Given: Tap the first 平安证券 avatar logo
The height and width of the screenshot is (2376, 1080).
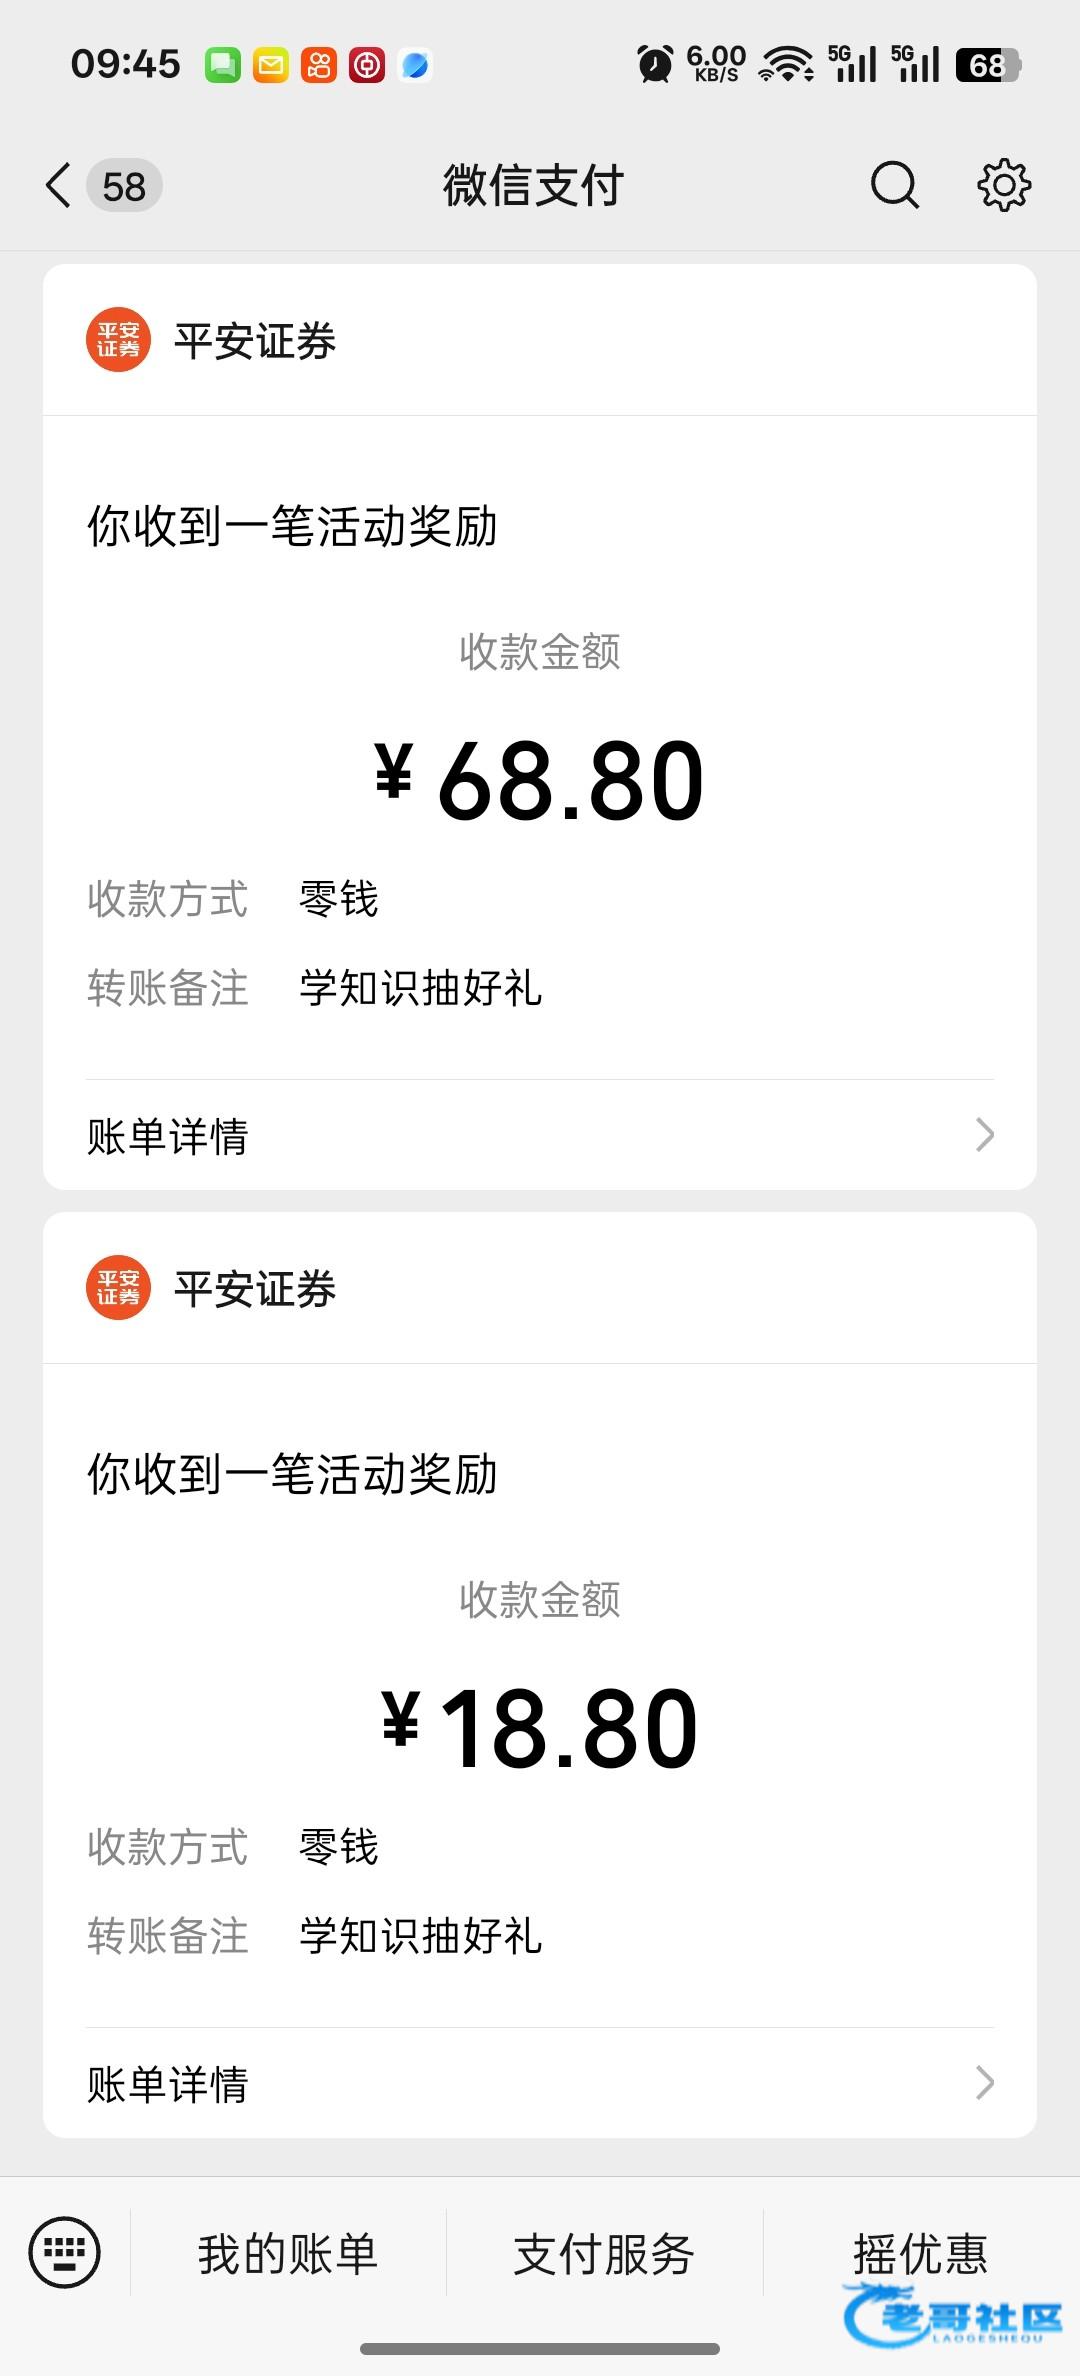Looking at the screenshot, I should click(118, 340).
